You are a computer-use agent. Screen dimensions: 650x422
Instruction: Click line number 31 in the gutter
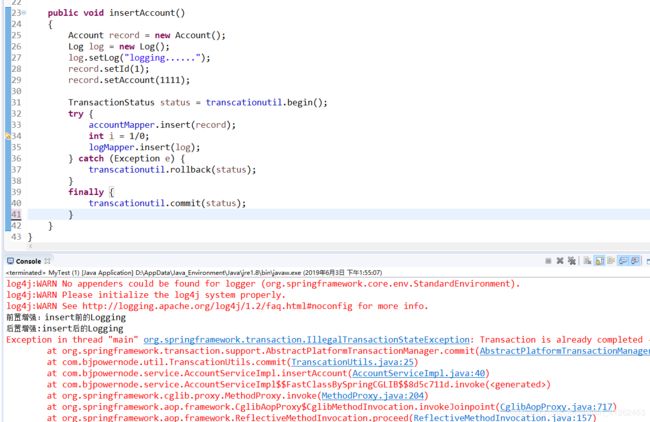tap(16, 102)
